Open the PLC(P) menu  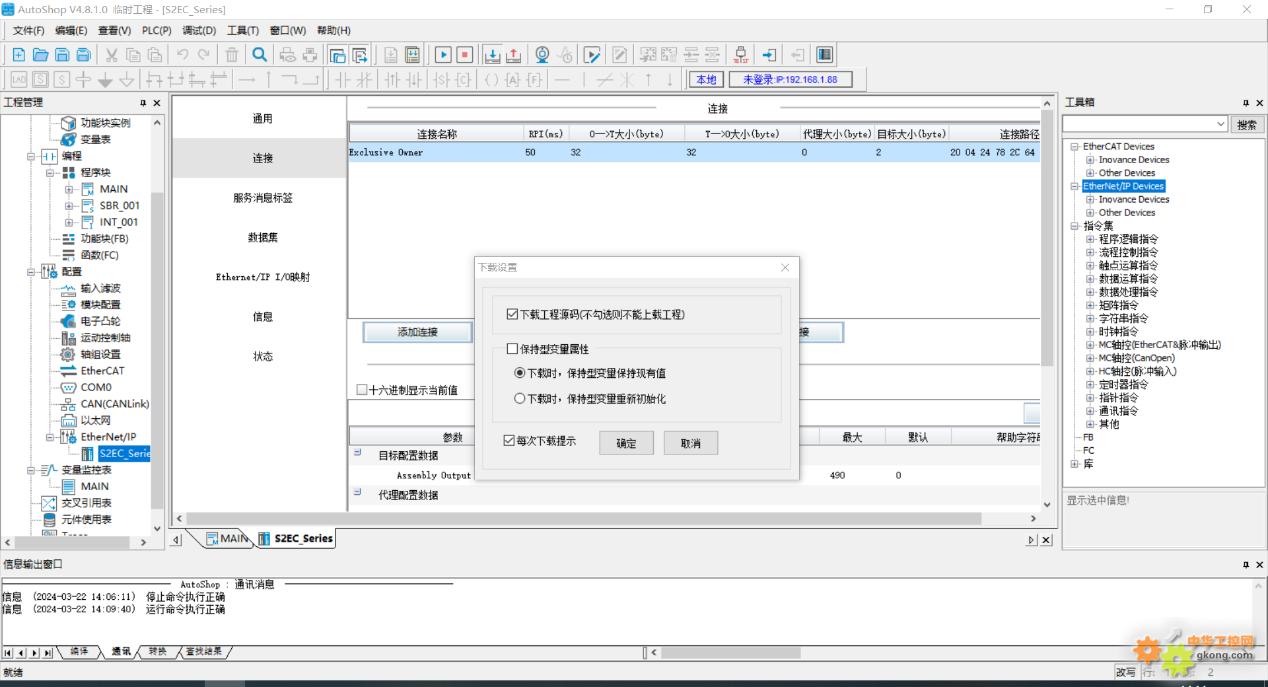tap(157, 31)
